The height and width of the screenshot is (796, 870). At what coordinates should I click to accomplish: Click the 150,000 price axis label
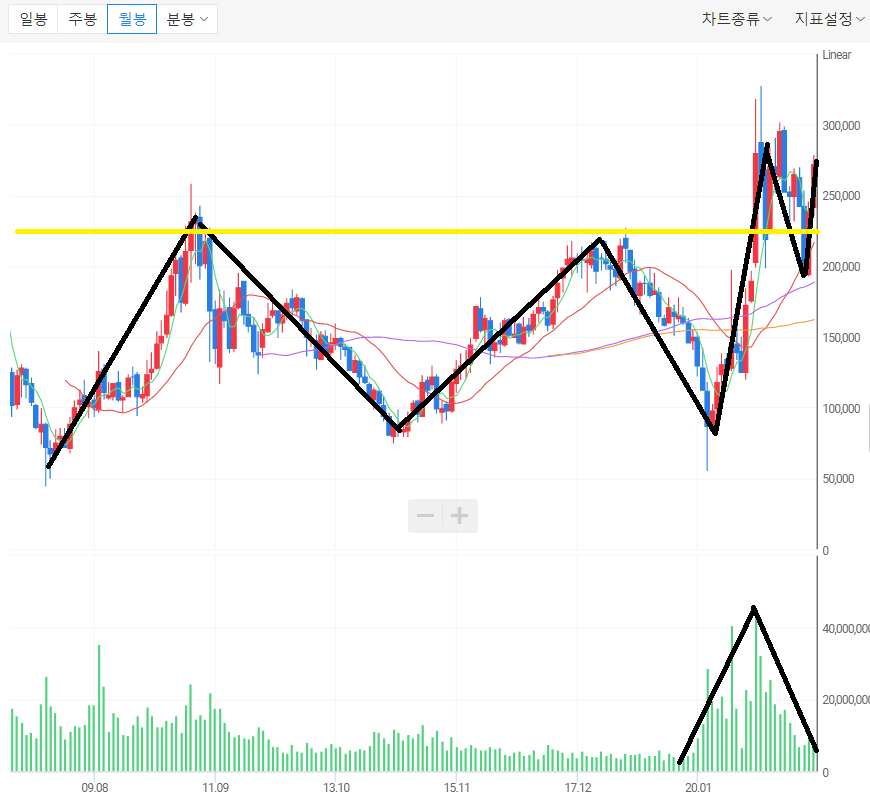tap(841, 338)
